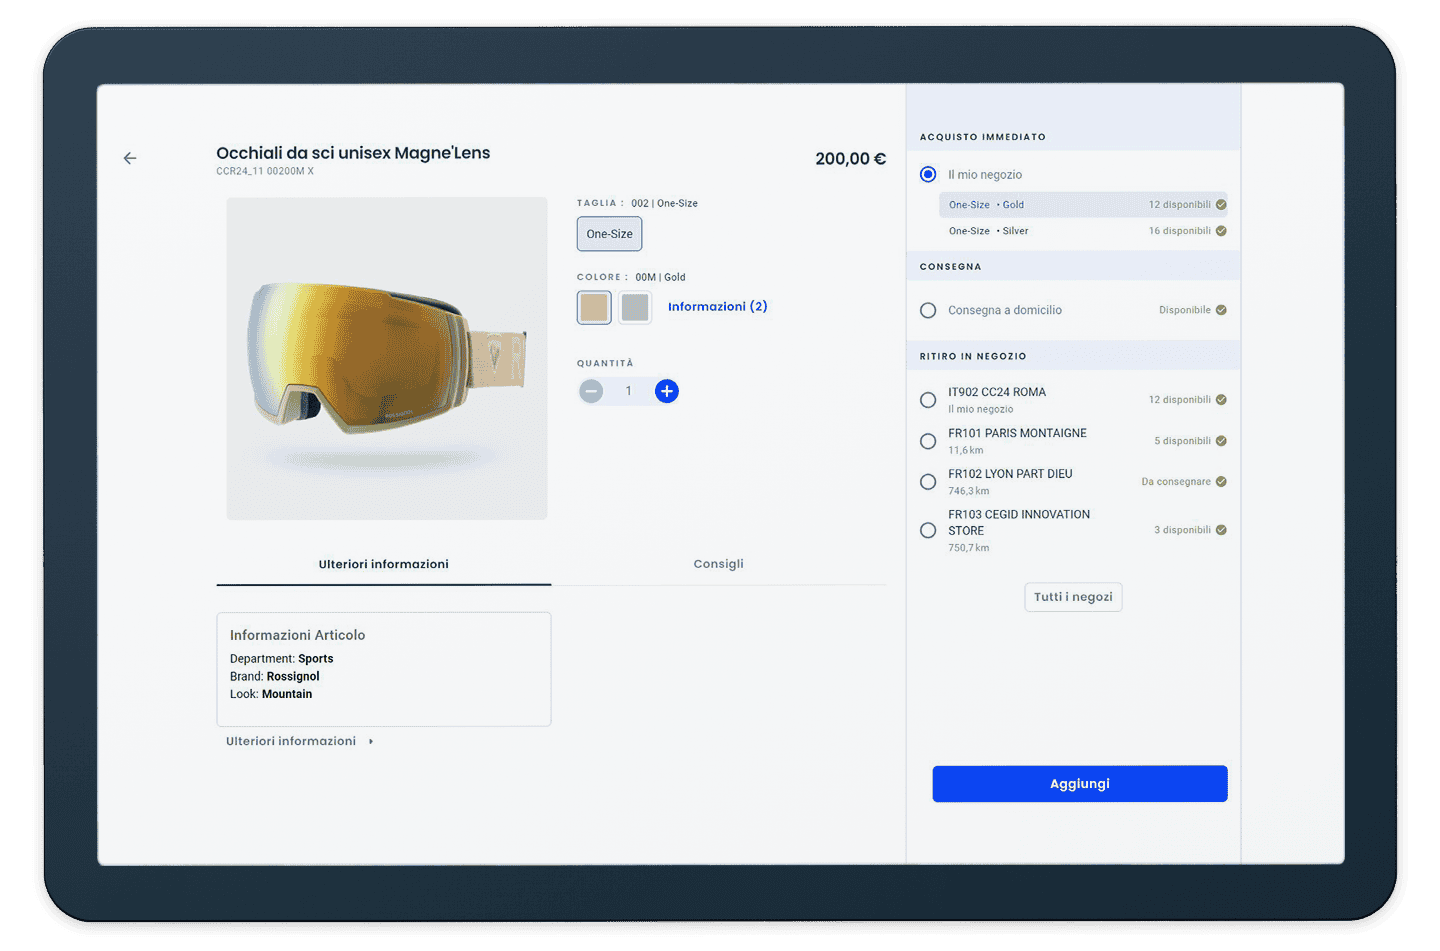1440x951 pixels.
Task: Select the 'Il mio negozio' radio button
Action: (928, 175)
